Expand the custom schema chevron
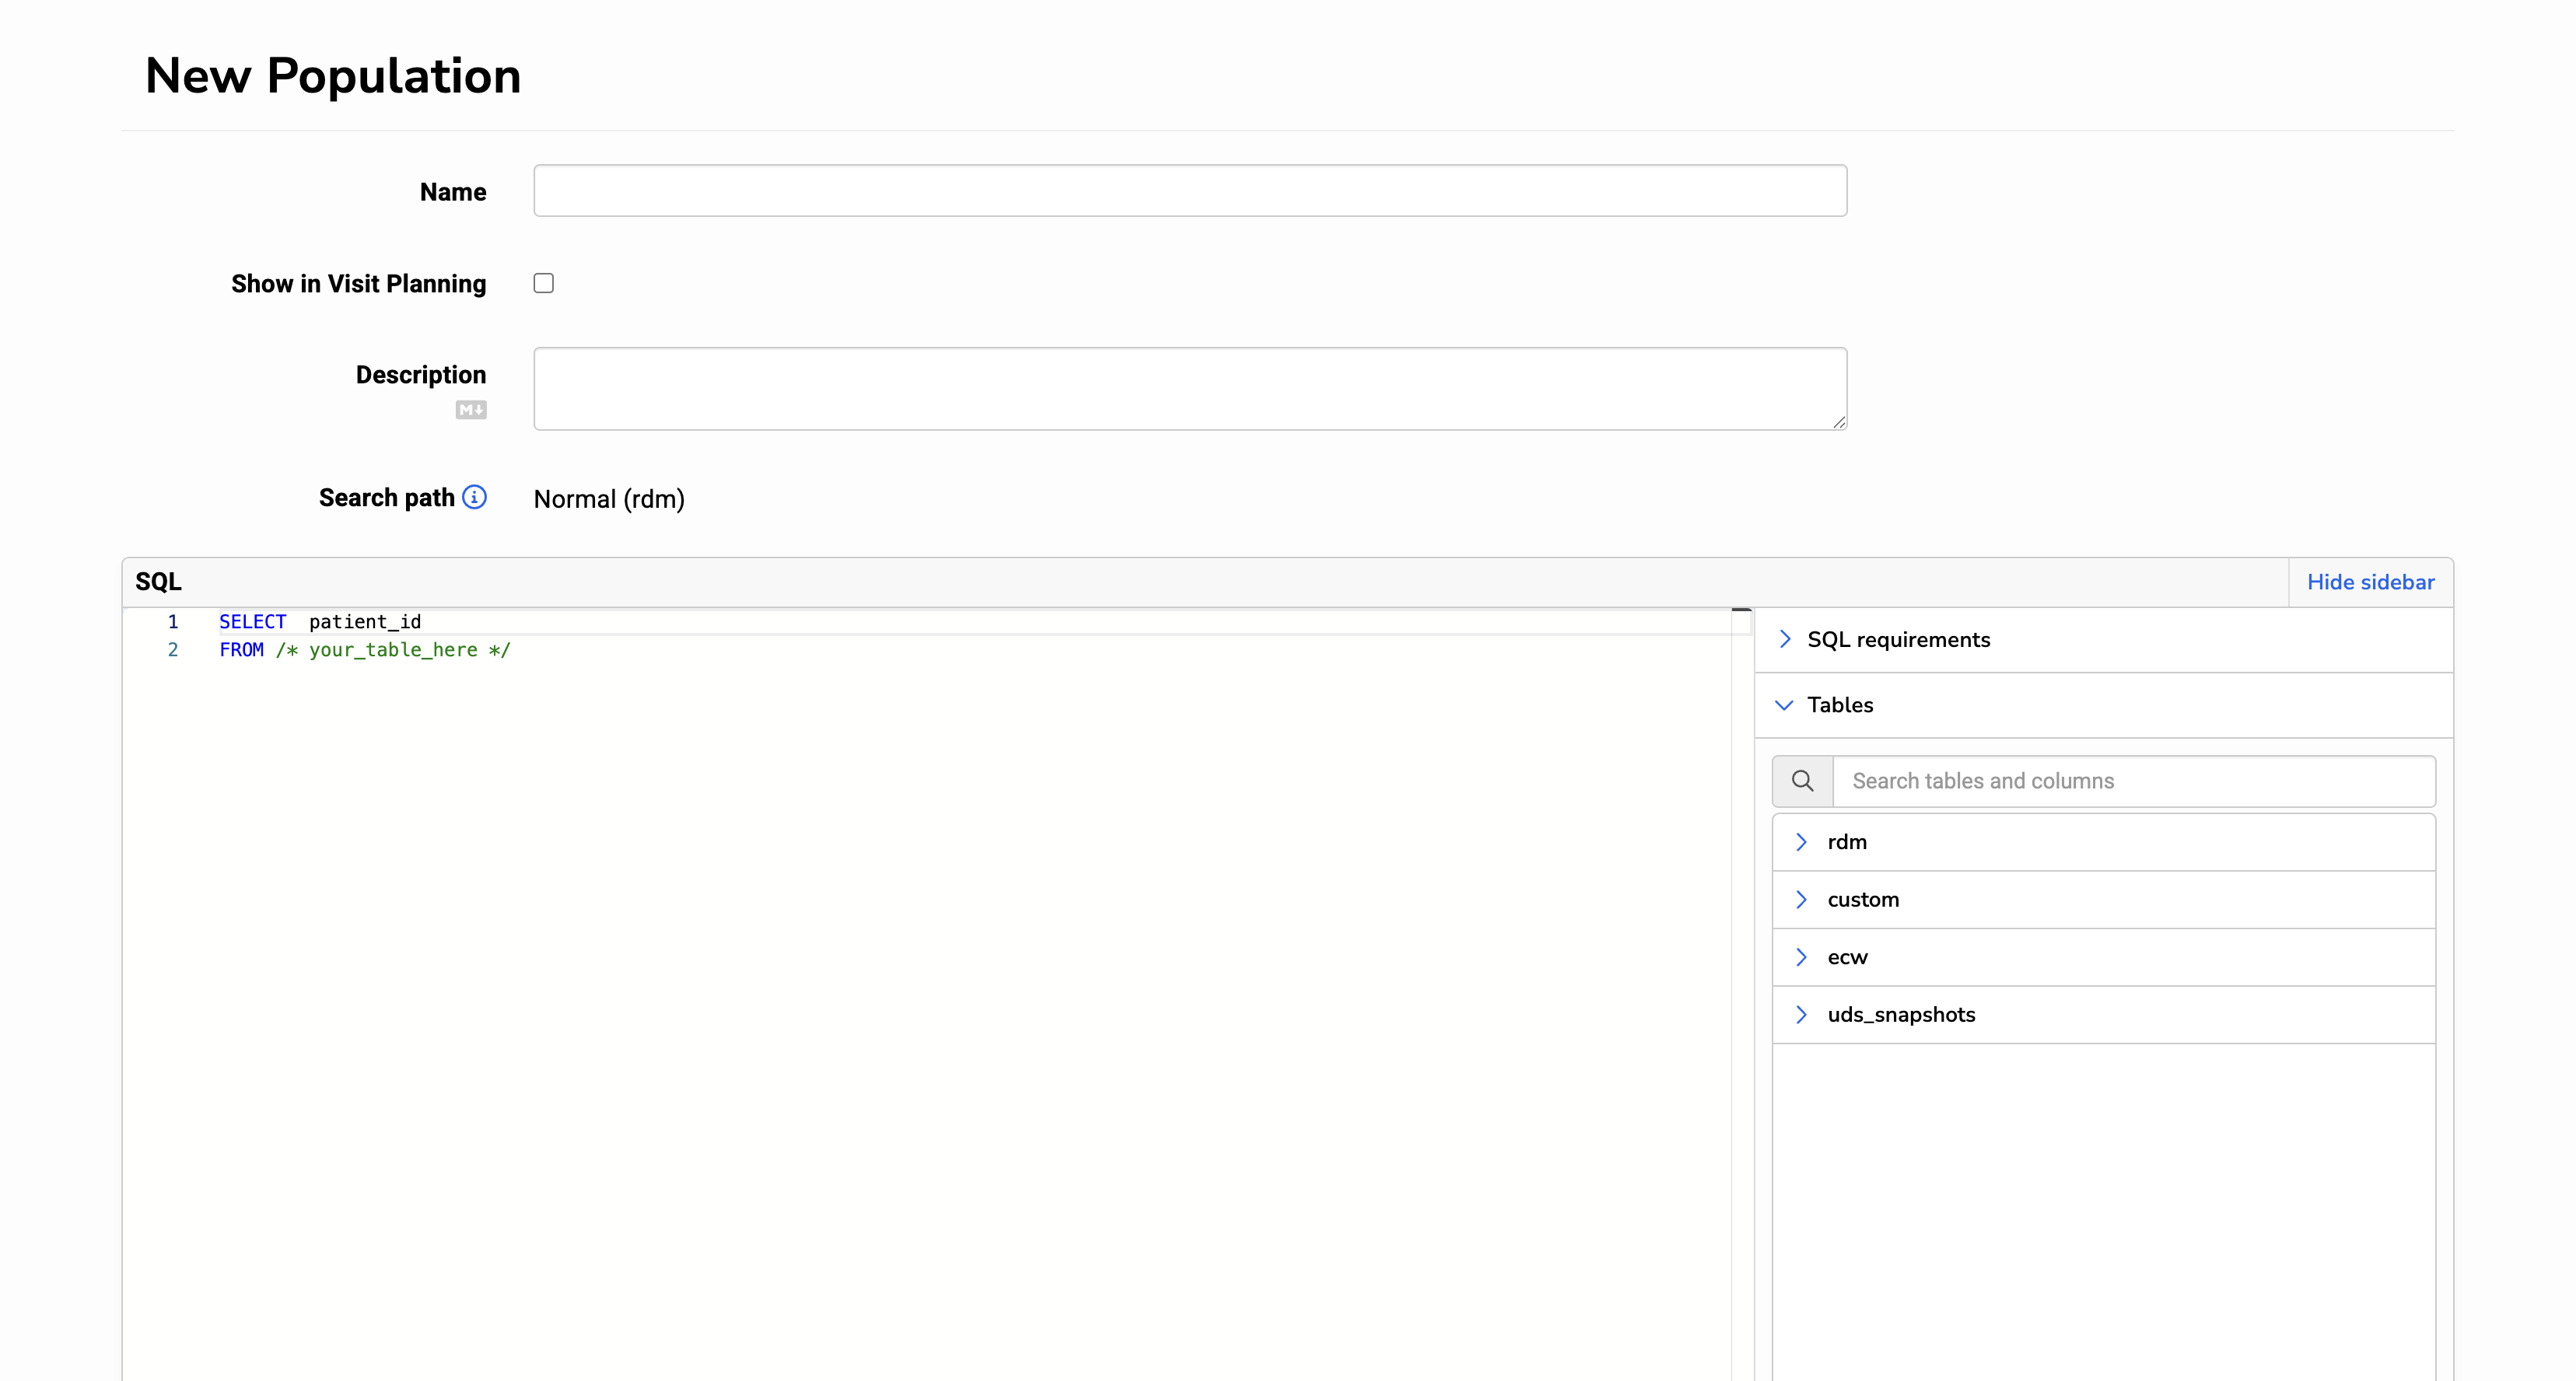 pyautogui.click(x=1801, y=899)
